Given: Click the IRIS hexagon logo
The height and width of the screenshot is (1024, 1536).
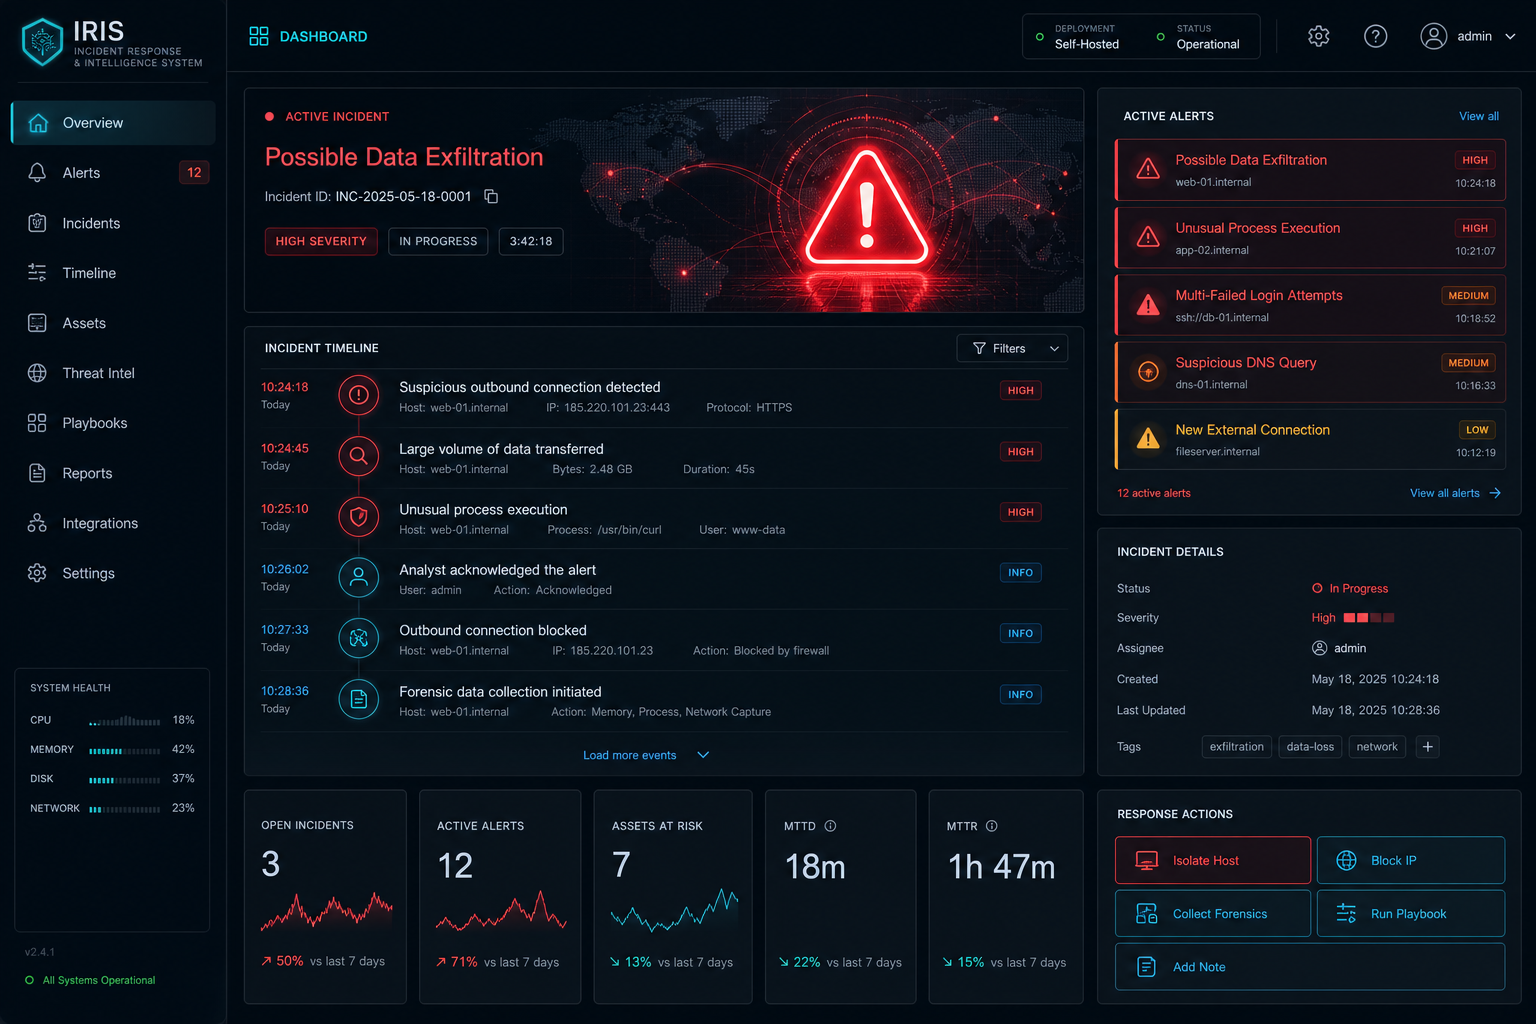Looking at the screenshot, I should (x=42, y=42).
